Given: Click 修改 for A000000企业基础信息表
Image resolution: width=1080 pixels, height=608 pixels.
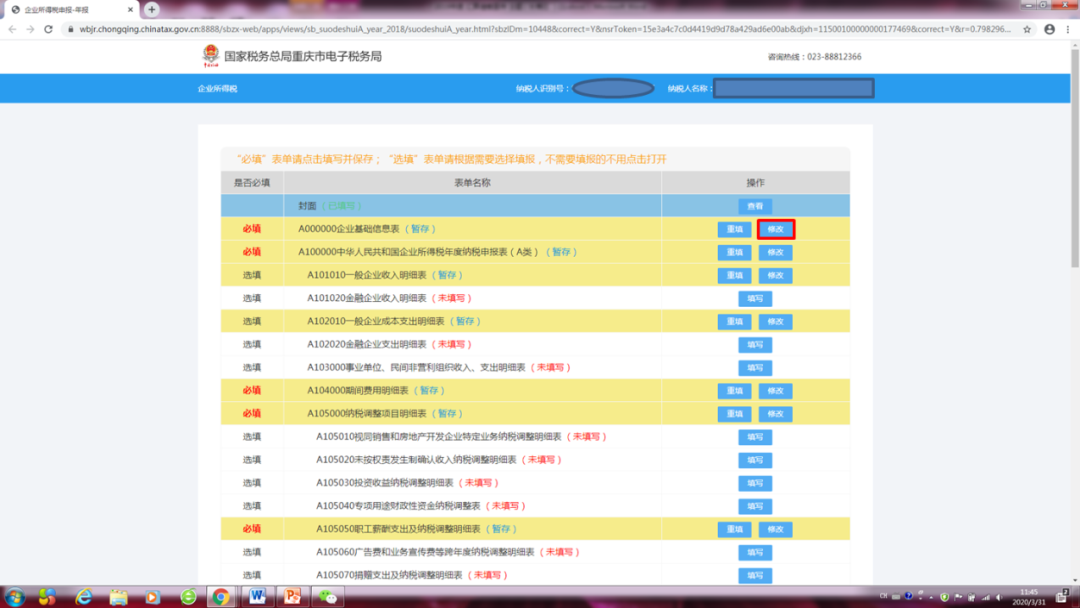Looking at the screenshot, I should [x=776, y=229].
